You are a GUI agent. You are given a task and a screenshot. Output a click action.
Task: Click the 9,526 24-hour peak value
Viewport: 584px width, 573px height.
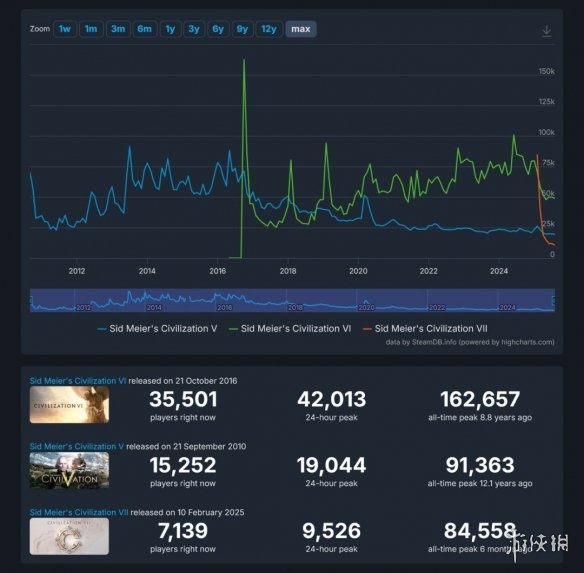pyautogui.click(x=331, y=531)
